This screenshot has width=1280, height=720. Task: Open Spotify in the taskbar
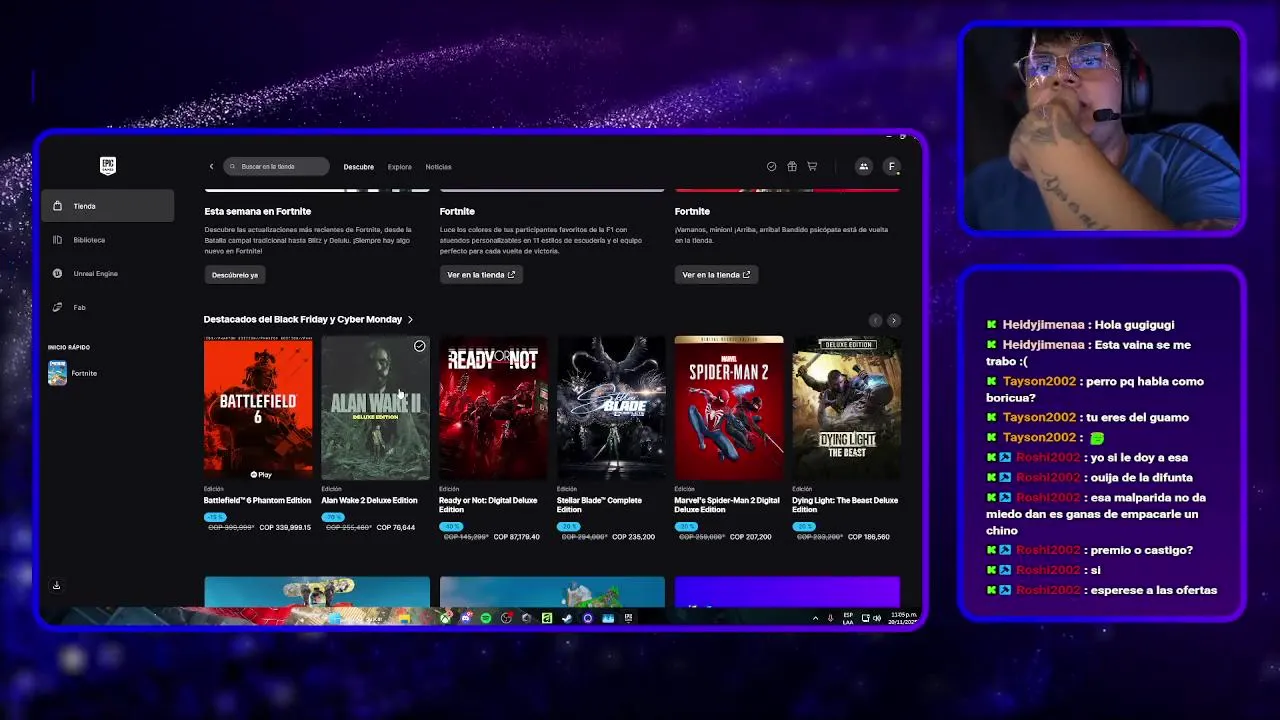coord(486,618)
